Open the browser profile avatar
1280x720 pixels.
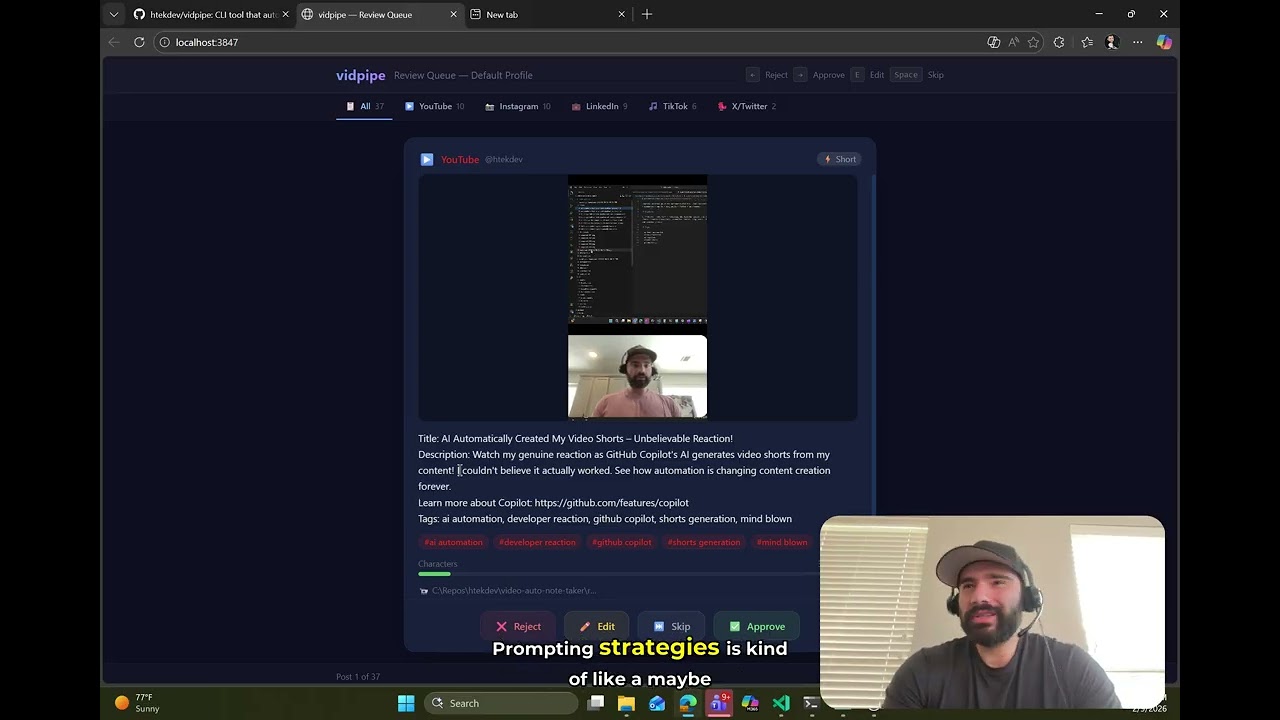(1112, 42)
